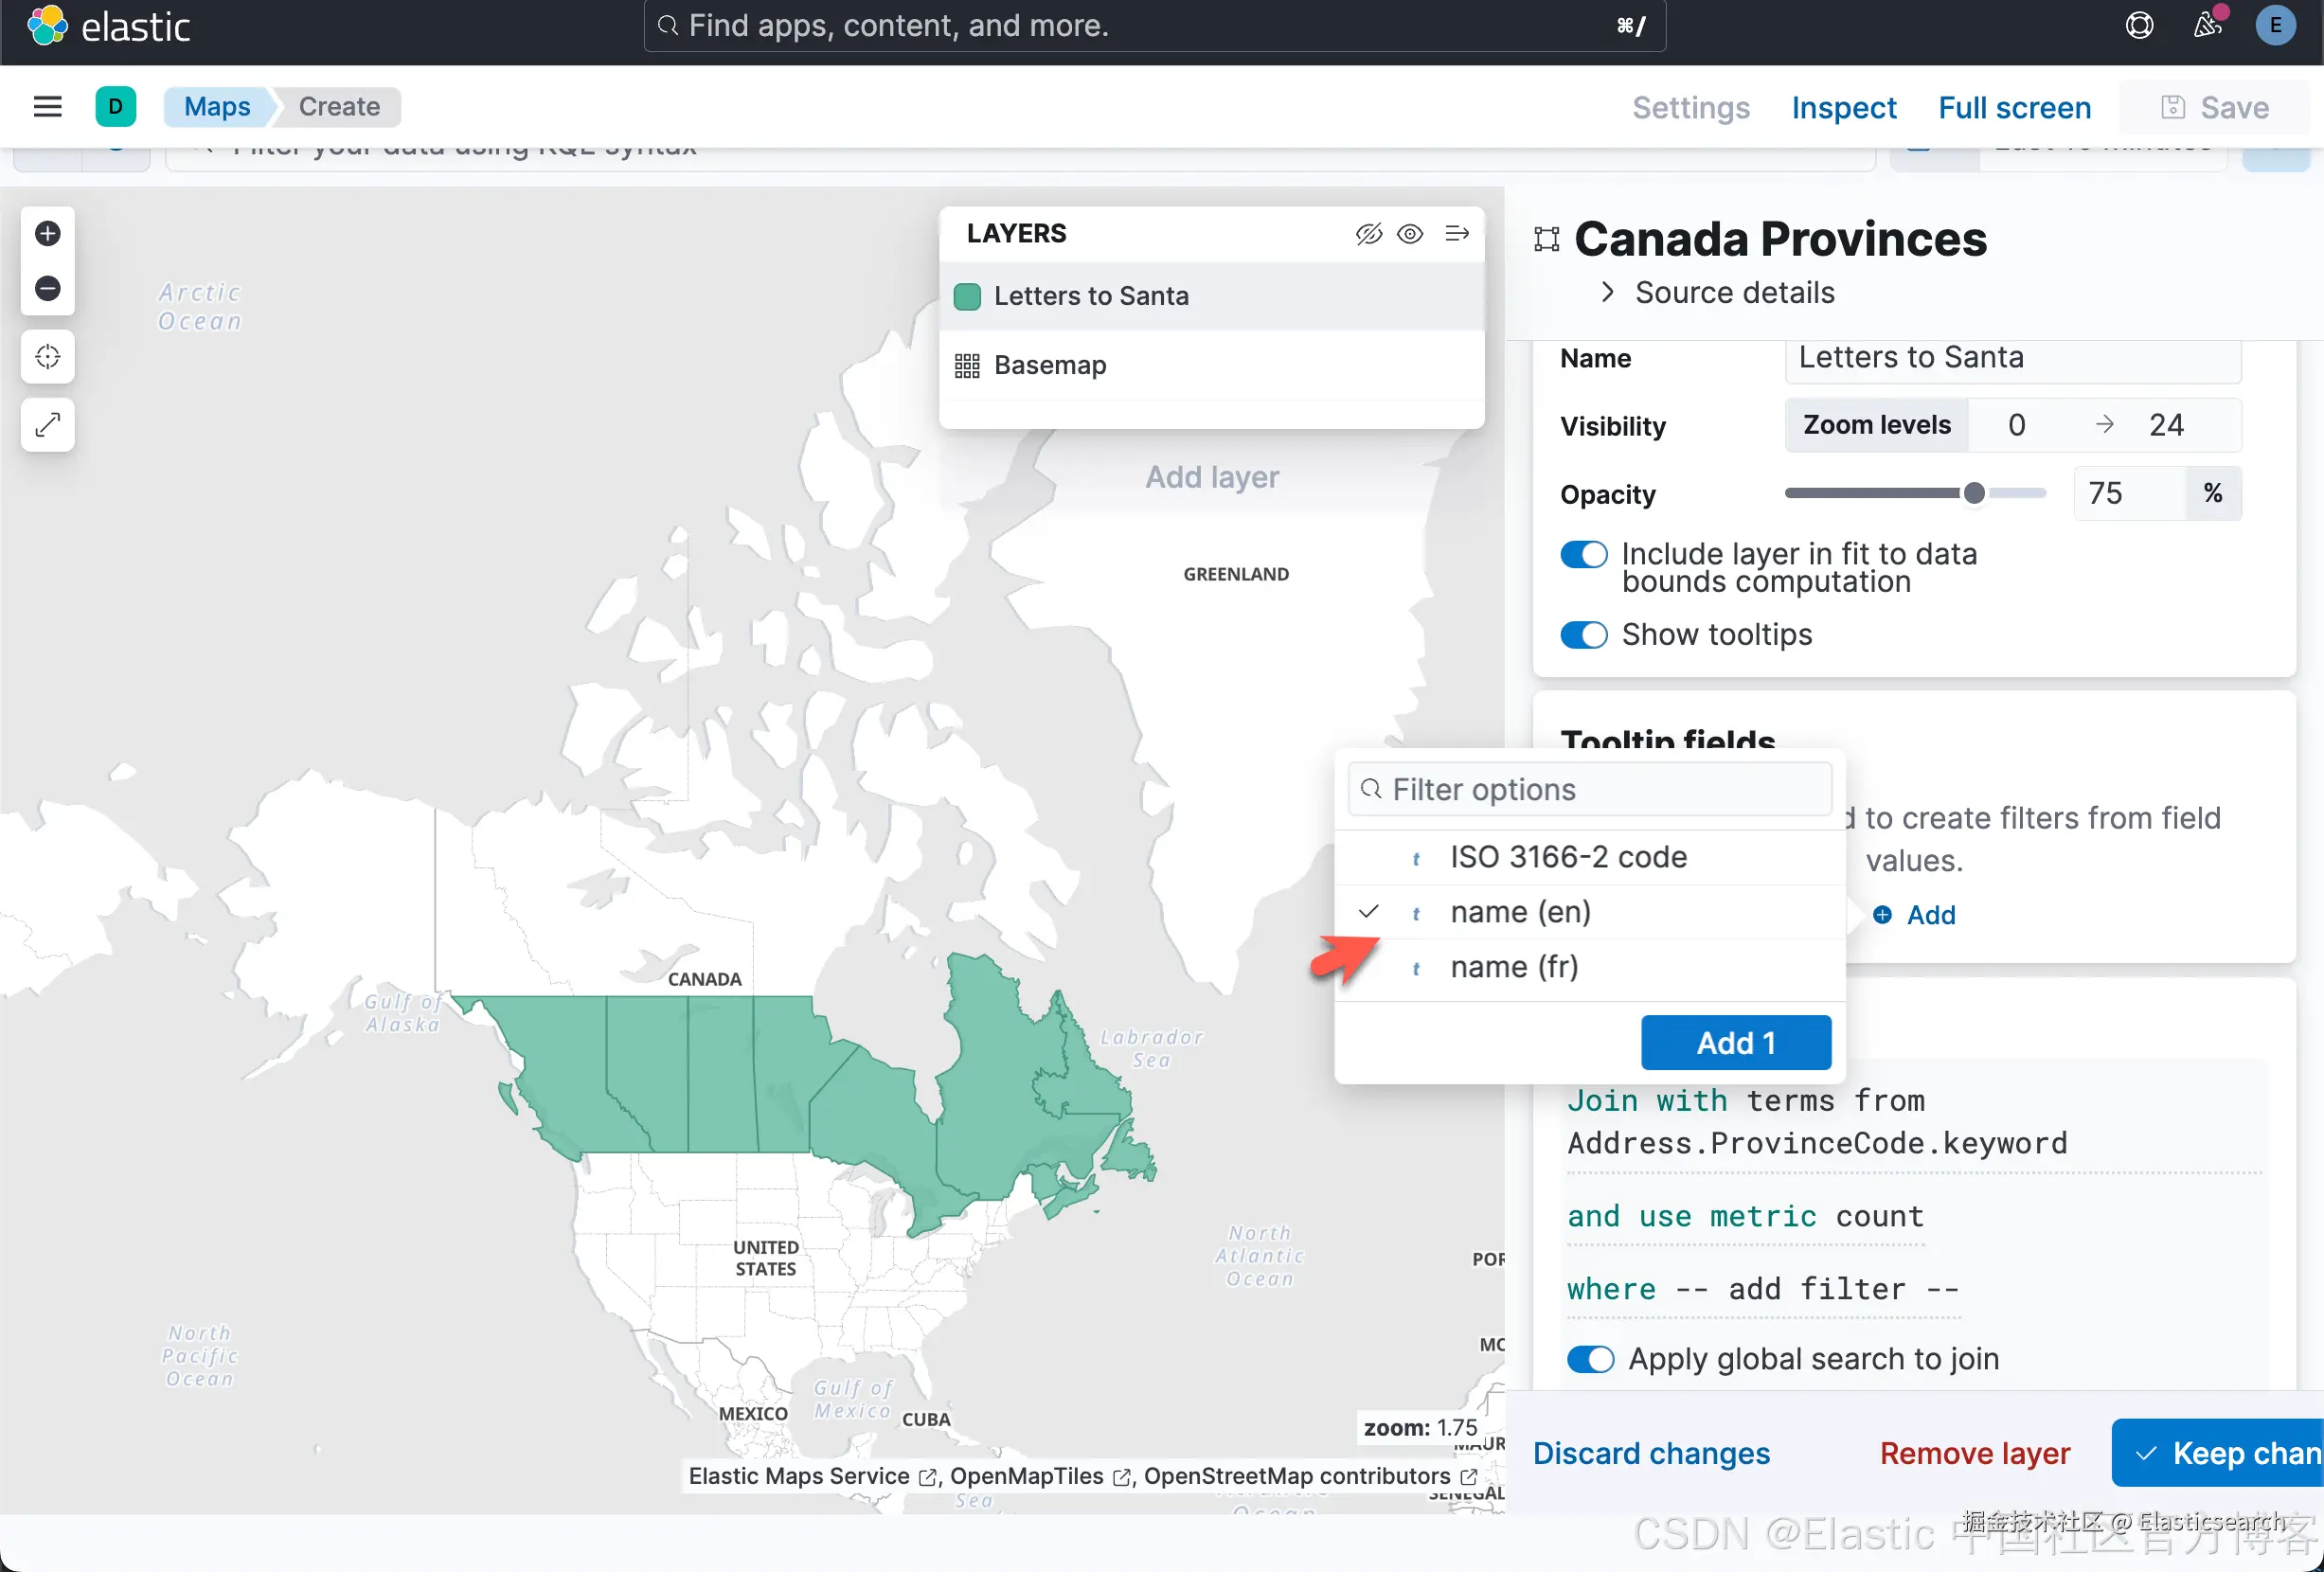The height and width of the screenshot is (1572, 2324).
Task: Show all layers with eye icon
Action: click(x=1410, y=233)
